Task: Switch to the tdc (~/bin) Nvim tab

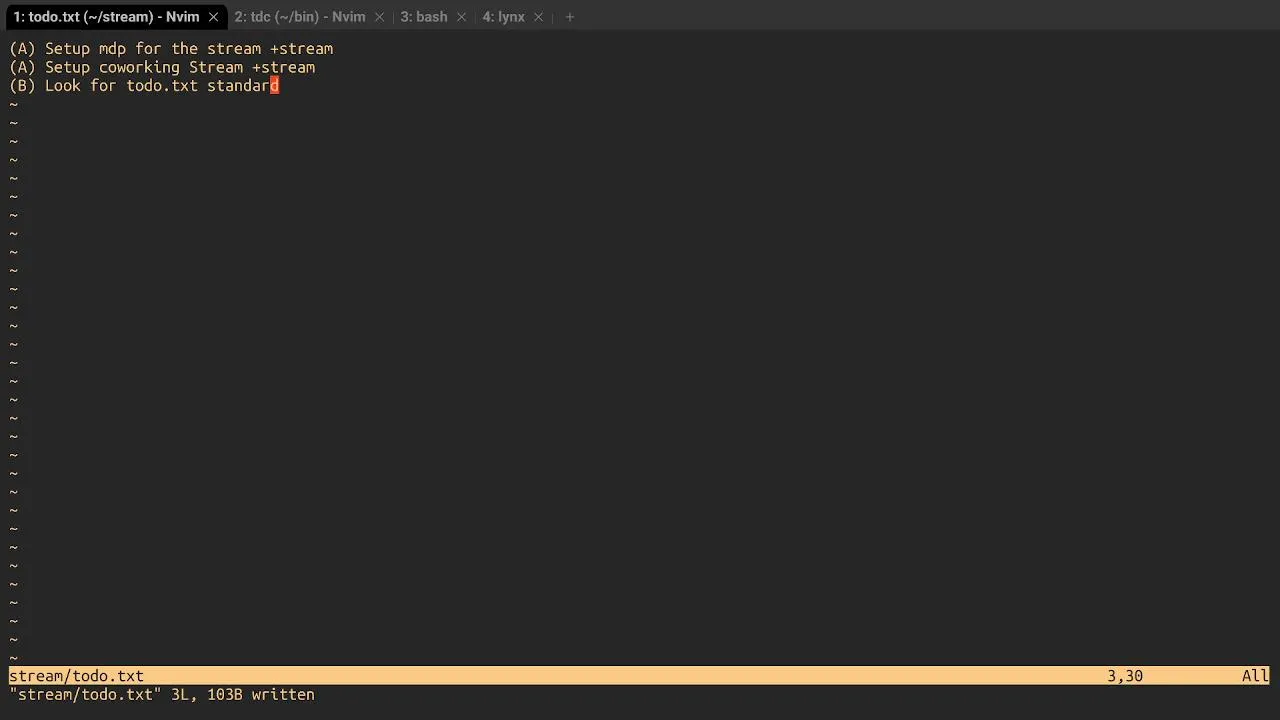Action: pyautogui.click(x=299, y=17)
